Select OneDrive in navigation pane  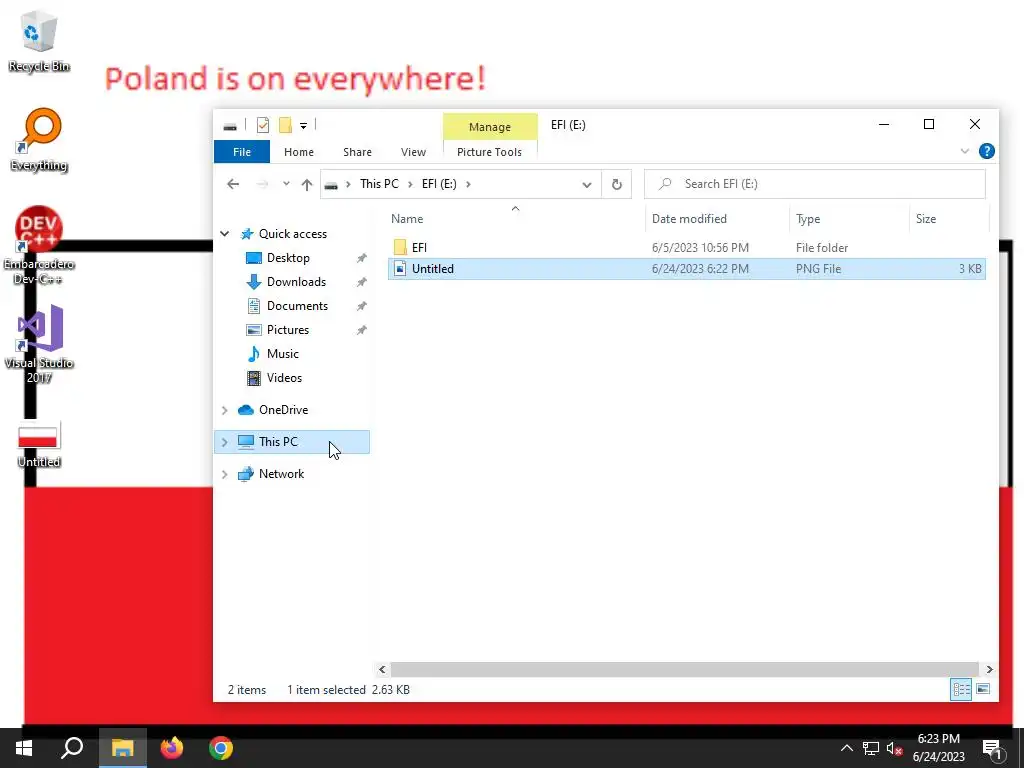pyautogui.click(x=283, y=409)
